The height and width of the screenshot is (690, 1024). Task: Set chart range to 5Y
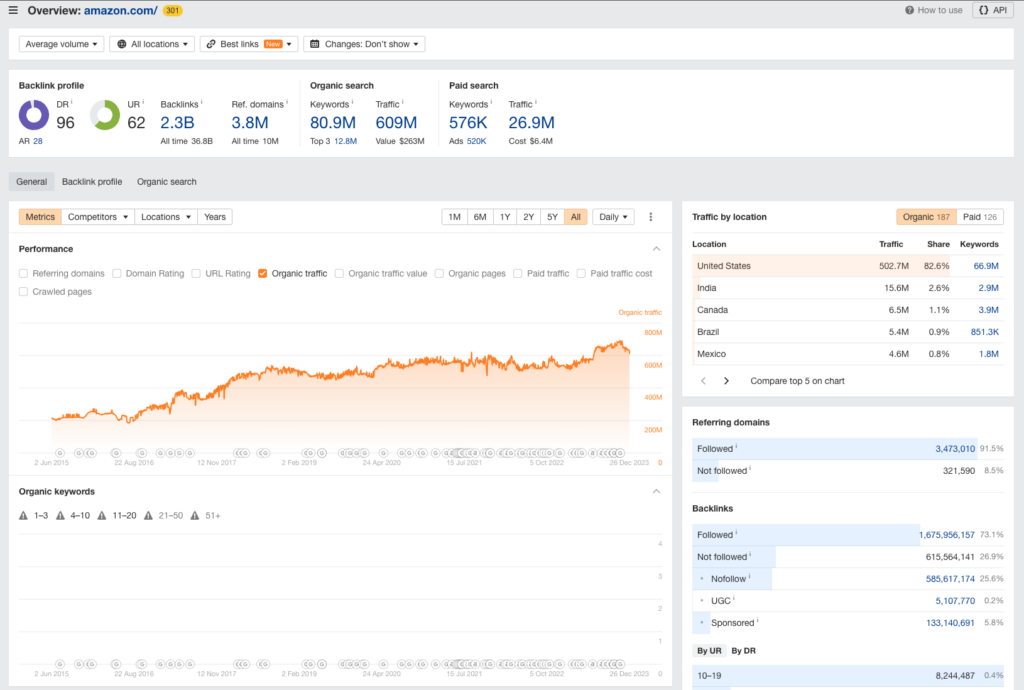click(x=552, y=217)
